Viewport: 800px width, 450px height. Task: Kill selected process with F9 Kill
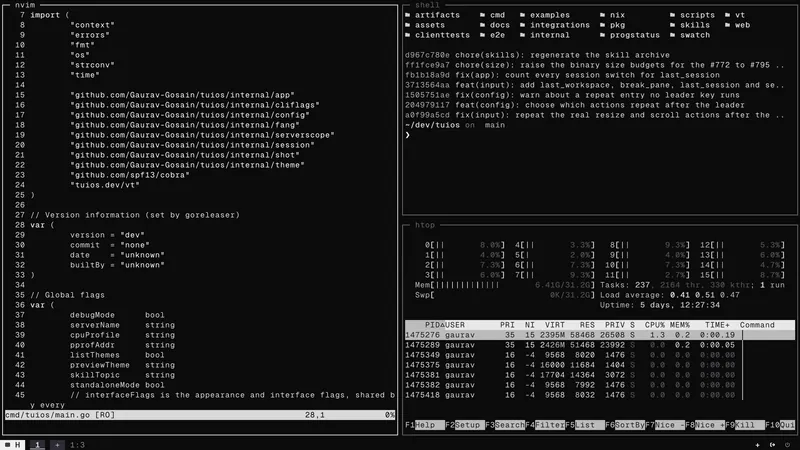click(x=744, y=425)
